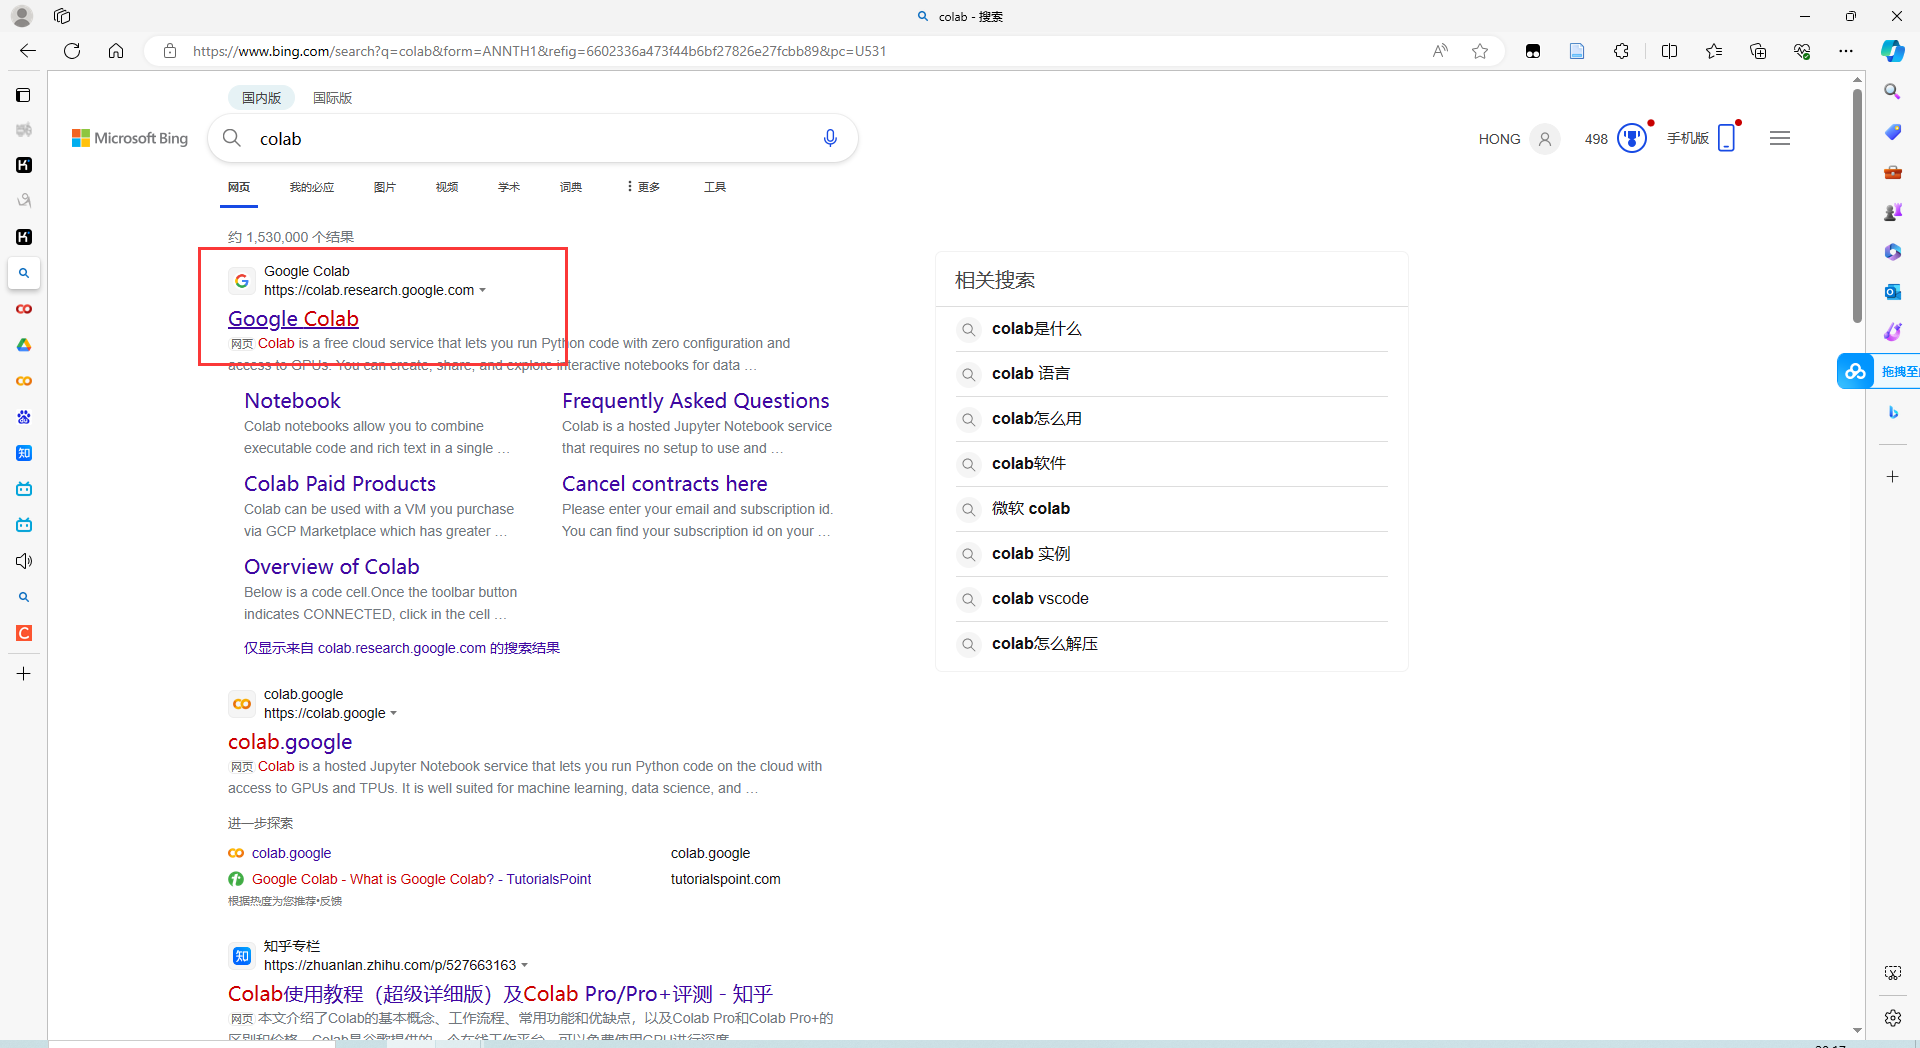This screenshot has height=1048, width=1920.
Task: Open tab actions menu icon in title bar
Action: (62, 16)
